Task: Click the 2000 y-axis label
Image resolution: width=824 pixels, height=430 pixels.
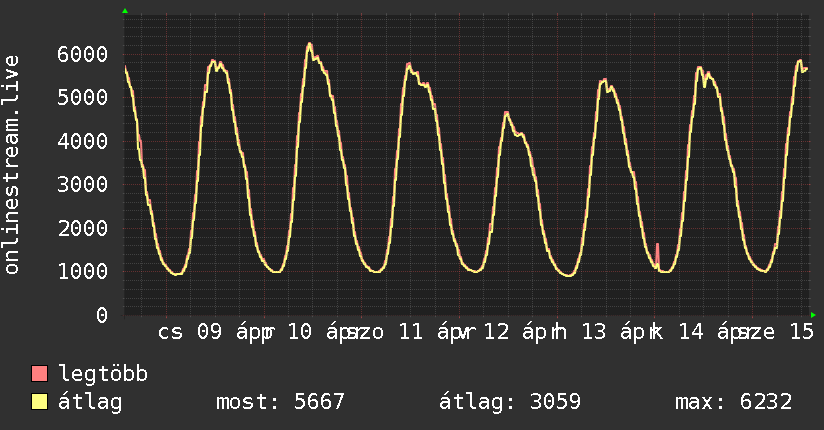Action: pyautogui.click(x=83, y=228)
